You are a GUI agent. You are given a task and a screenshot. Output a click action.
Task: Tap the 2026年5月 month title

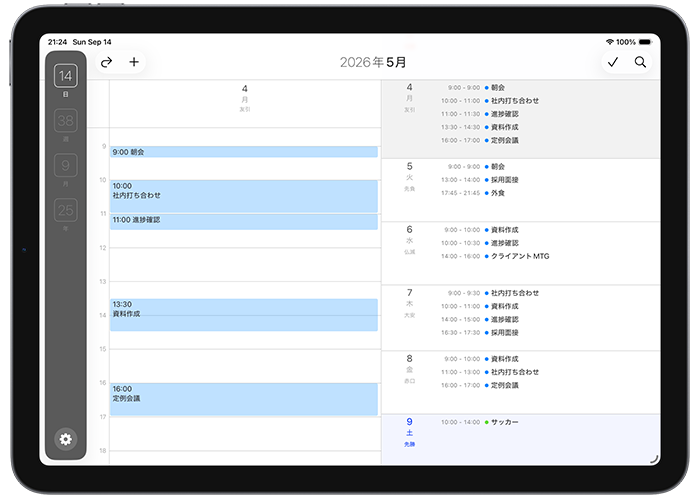click(373, 62)
